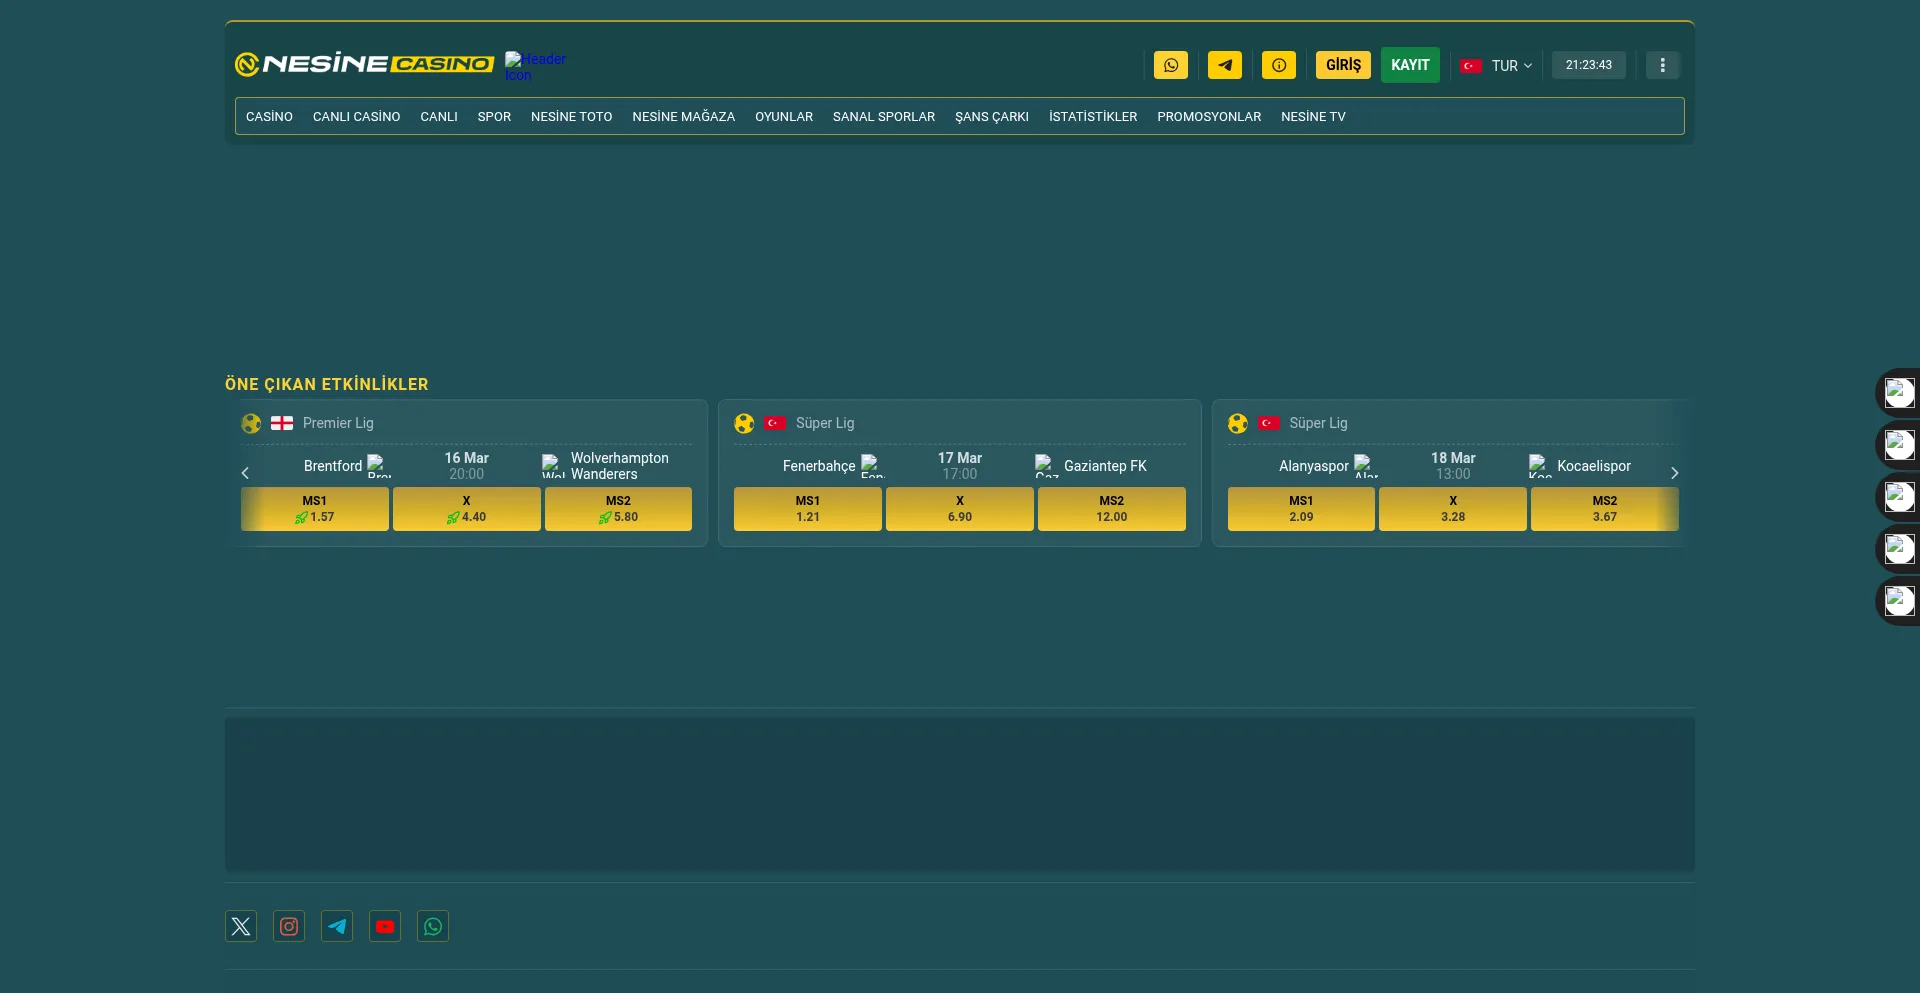Click the Gaziantep FK team name
This screenshot has width=1920, height=993.
click(1105, 466)
